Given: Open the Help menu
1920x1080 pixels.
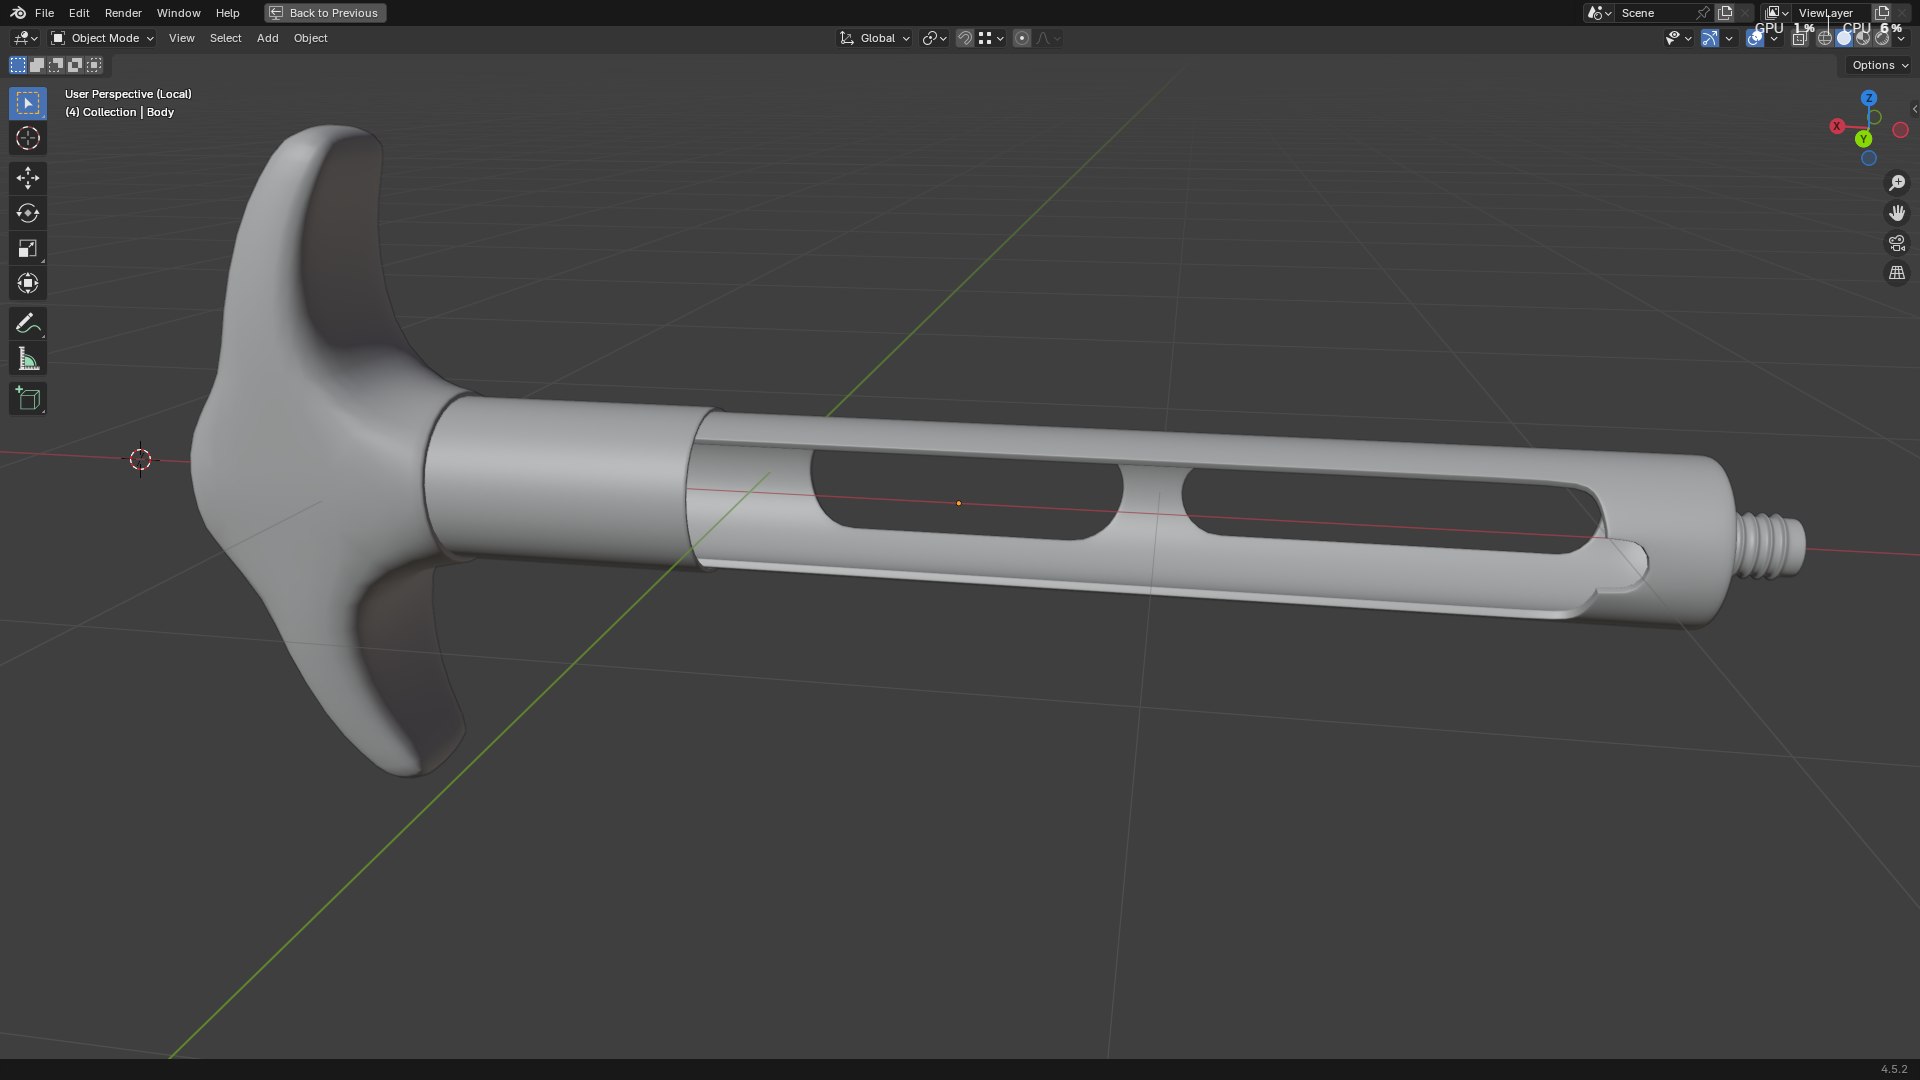Looking at the screenshot, I should pos(227,13).
